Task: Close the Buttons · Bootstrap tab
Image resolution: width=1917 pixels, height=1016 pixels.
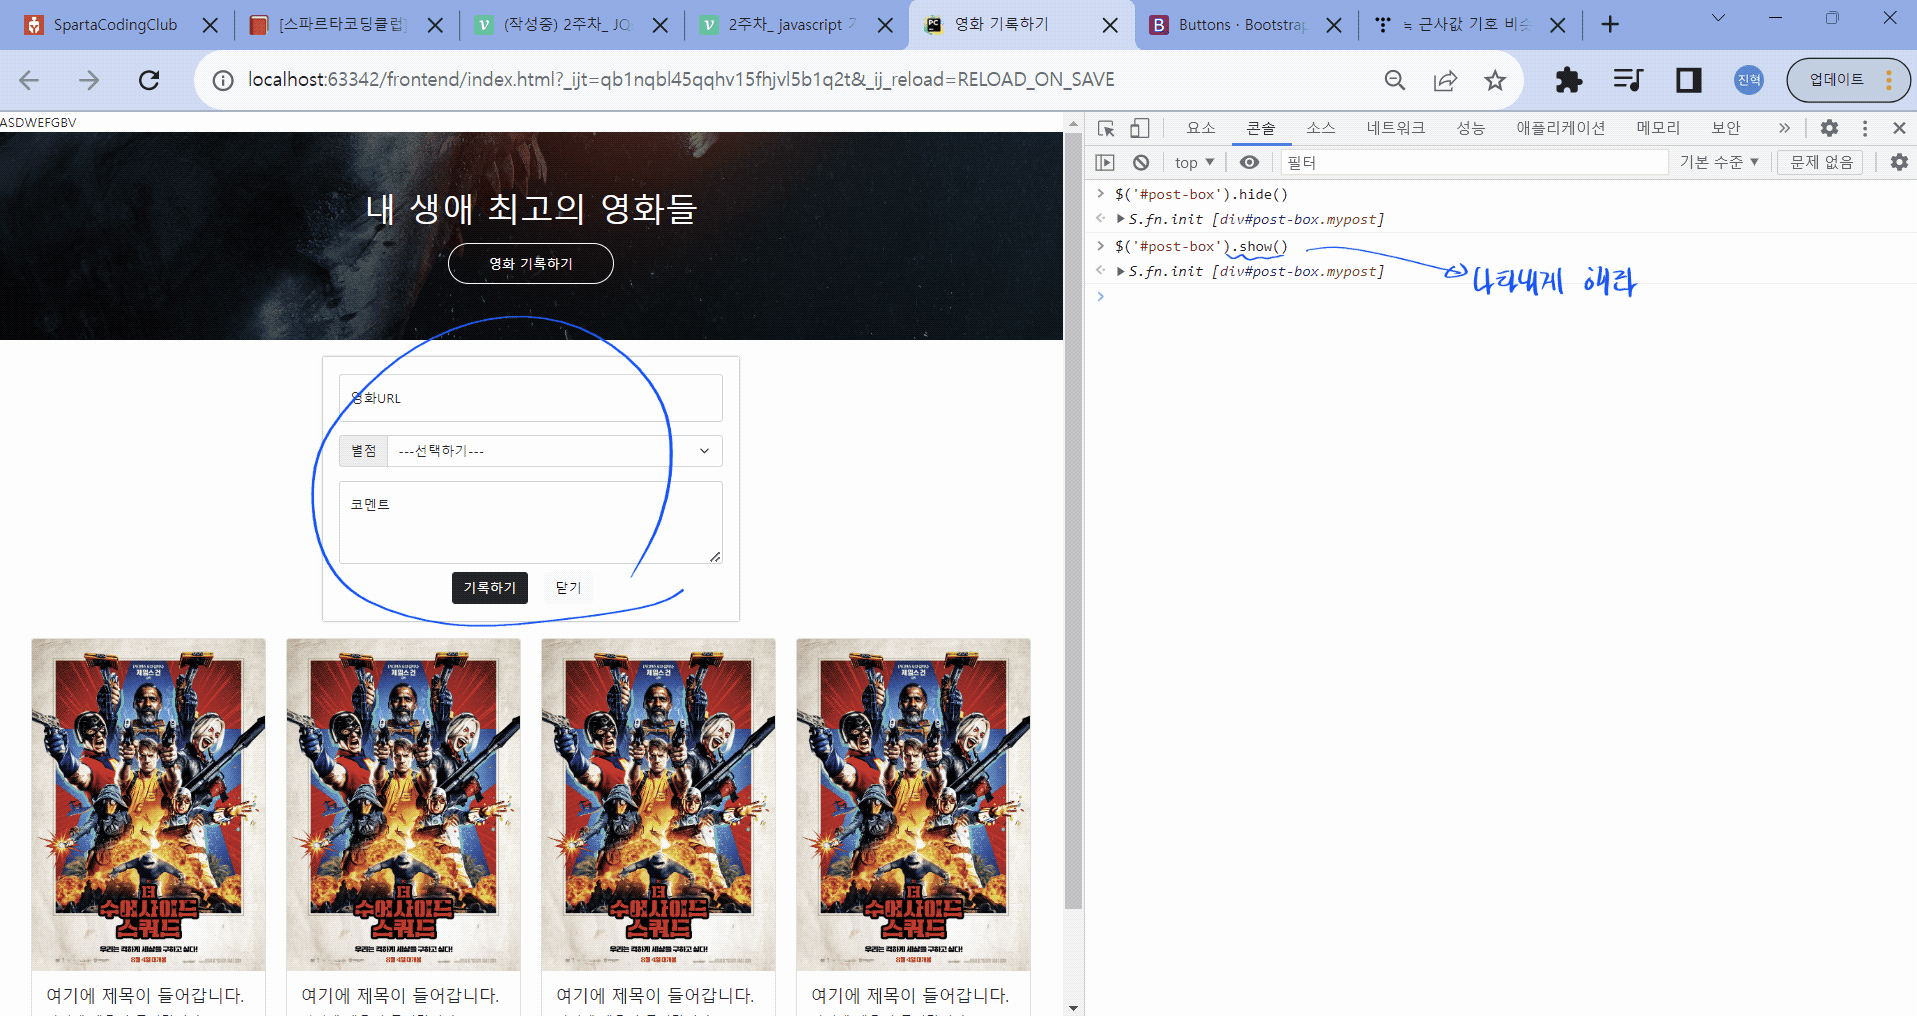Action: click(x=1334, y=25)
